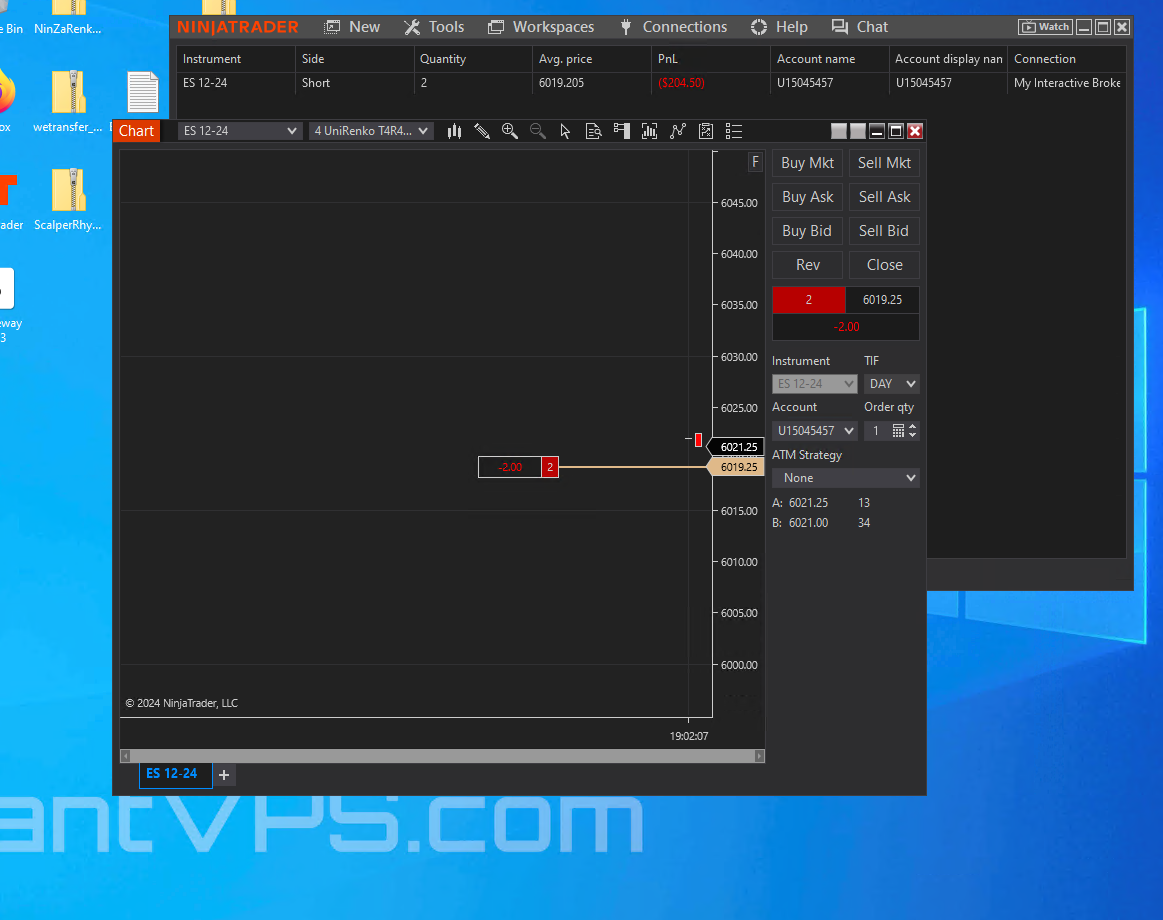The height and width of the screenshot is (920, 1163).
Task: Click the F button at chart top
Action: 754,162
